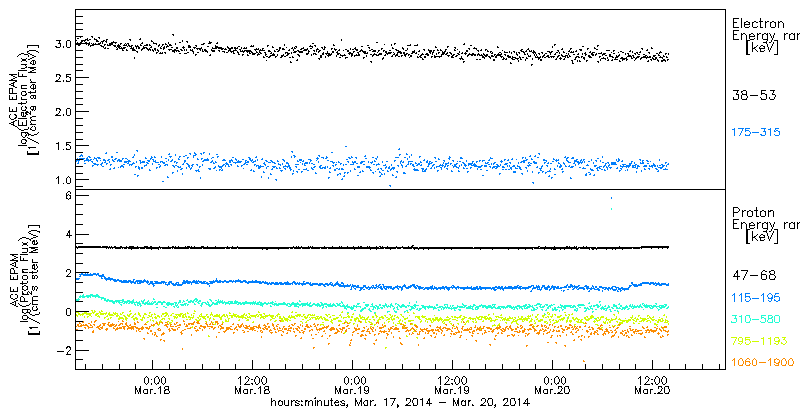800x410 pixels.
Task: Click the 12:00 Mar.19 time label
Action: click(453, 386)
